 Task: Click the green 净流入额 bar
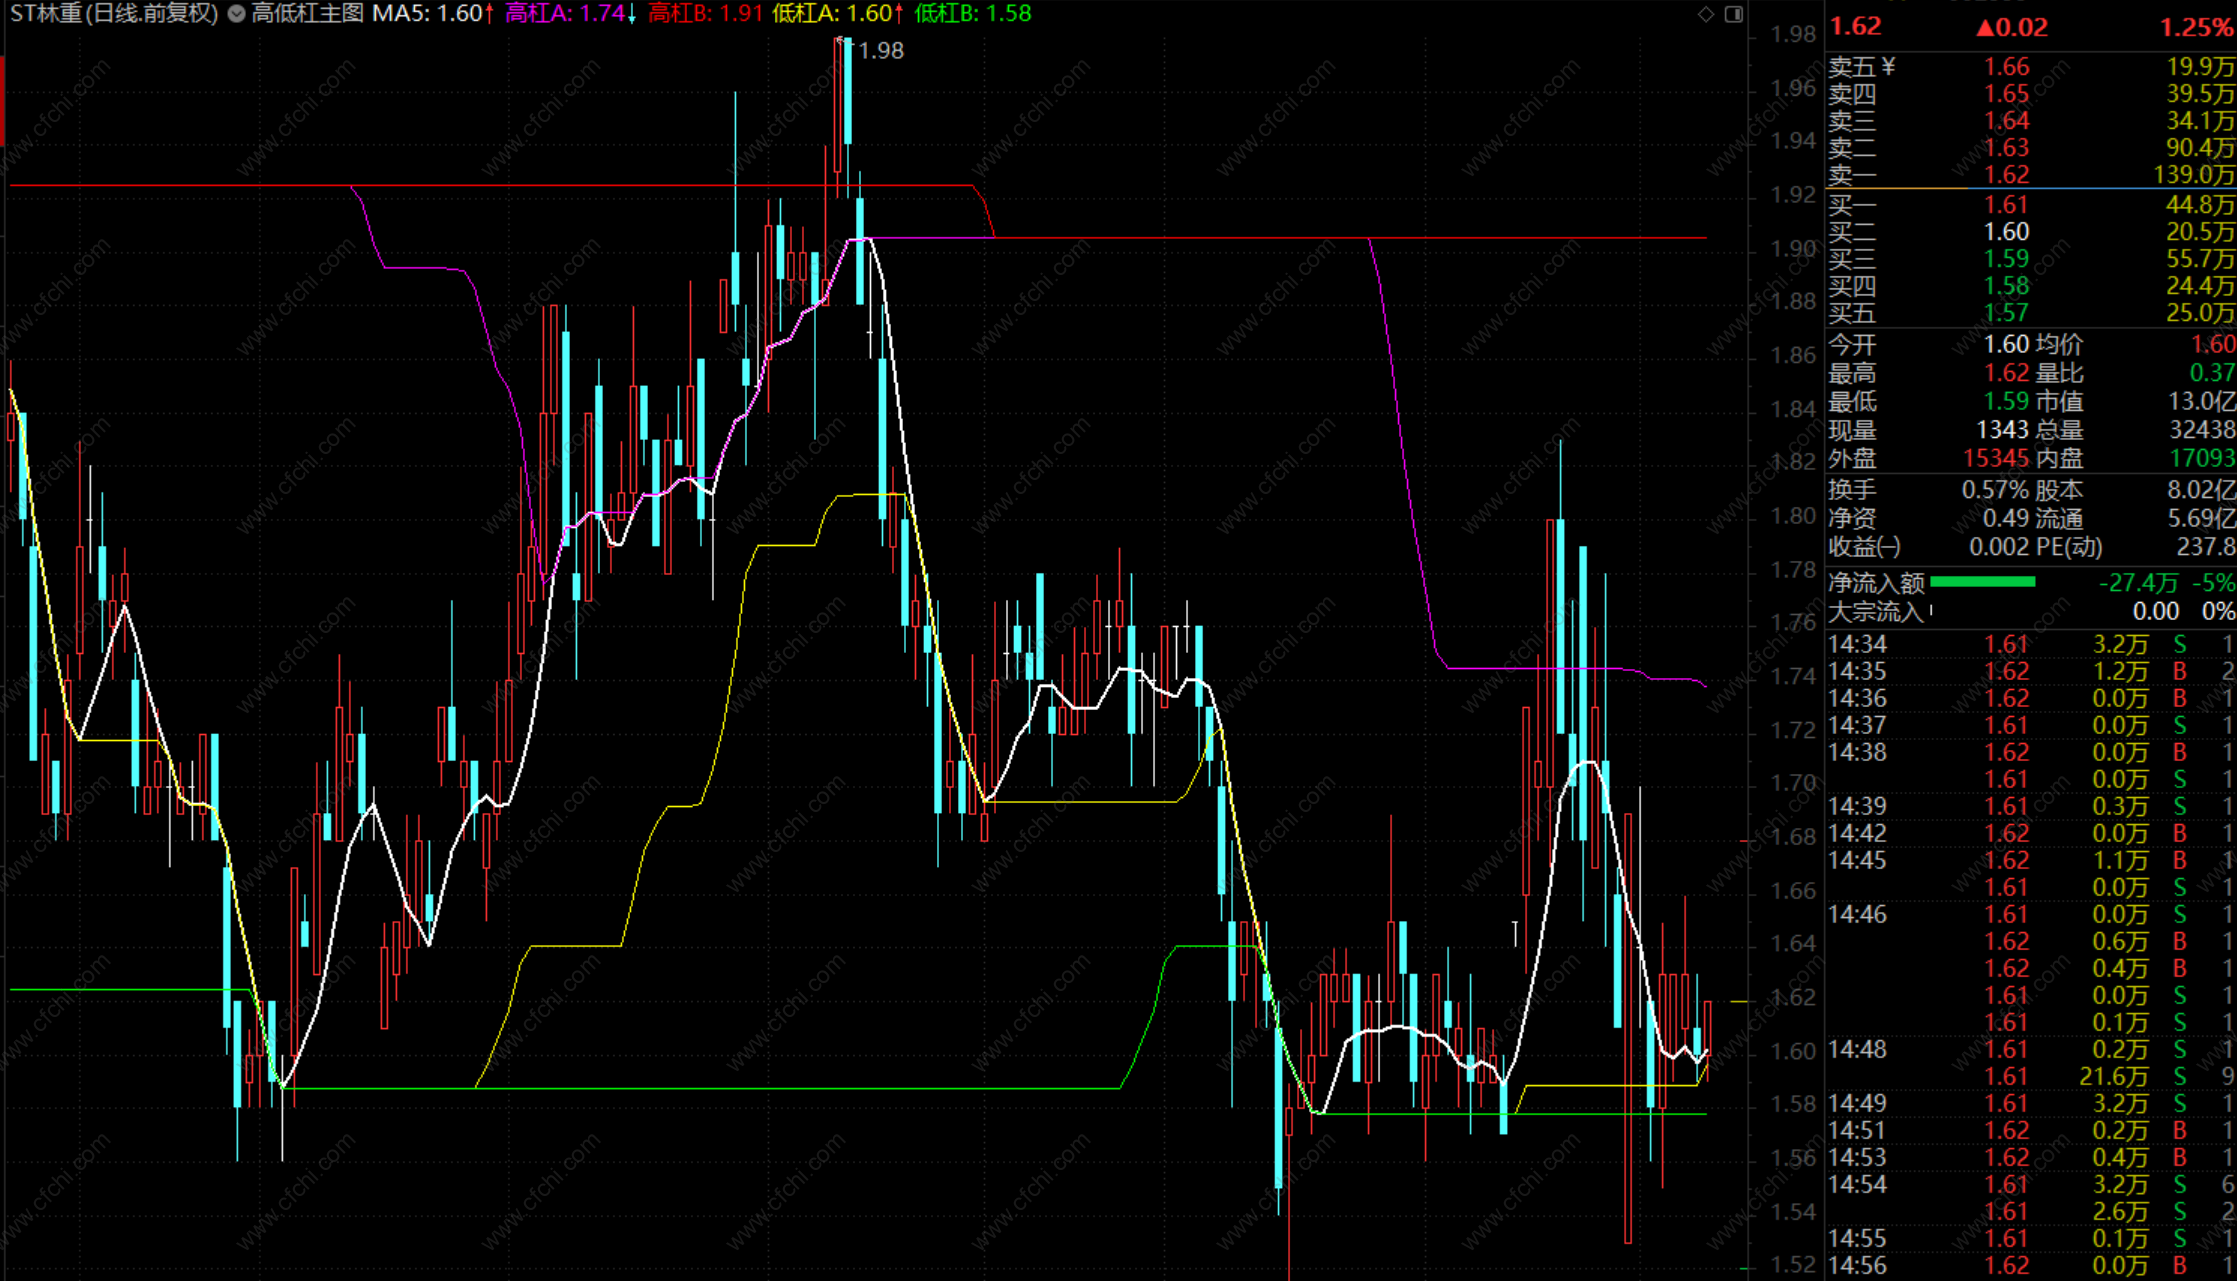[x=1982, y=582]
